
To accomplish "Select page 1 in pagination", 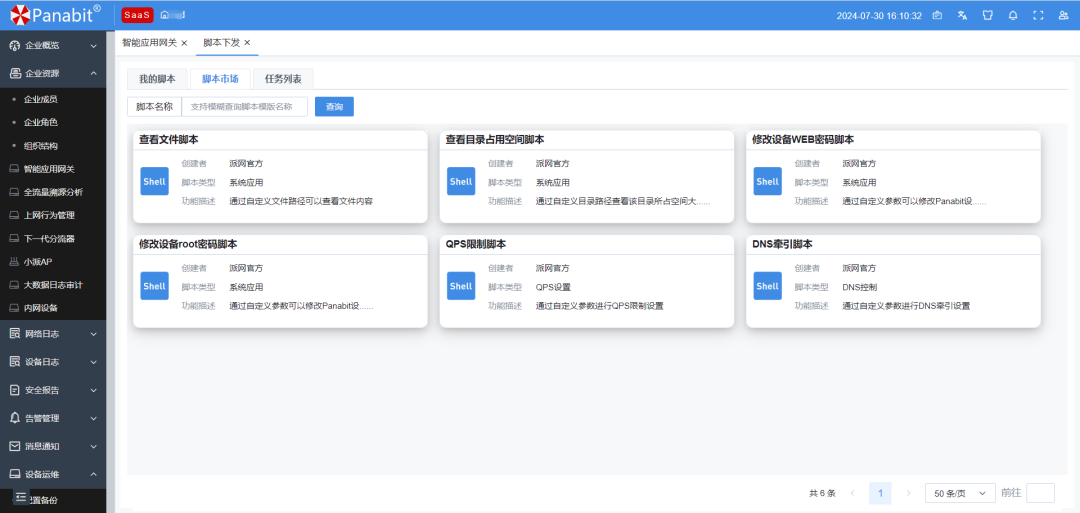I will [x=880, y=493].
